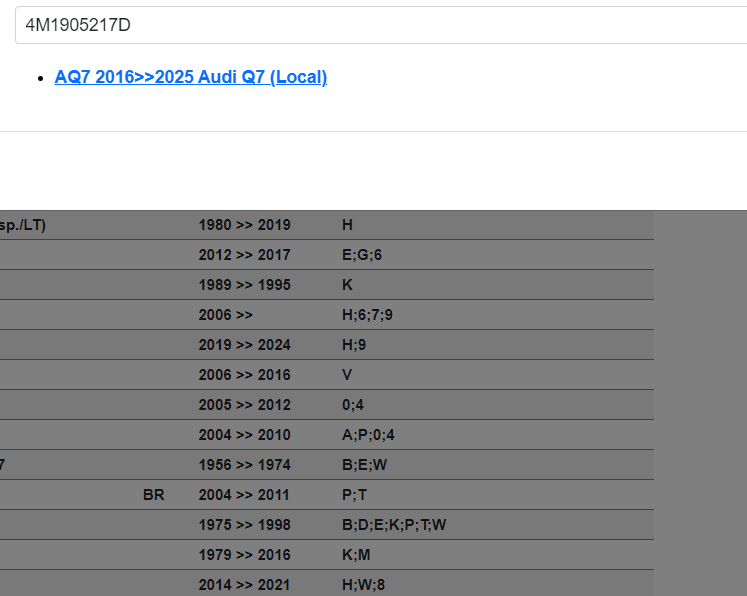The height and width of the screenshot is (596, 747).
Task: Select the BR market cell
Action: pyautogui.click(x=153, y=495)
